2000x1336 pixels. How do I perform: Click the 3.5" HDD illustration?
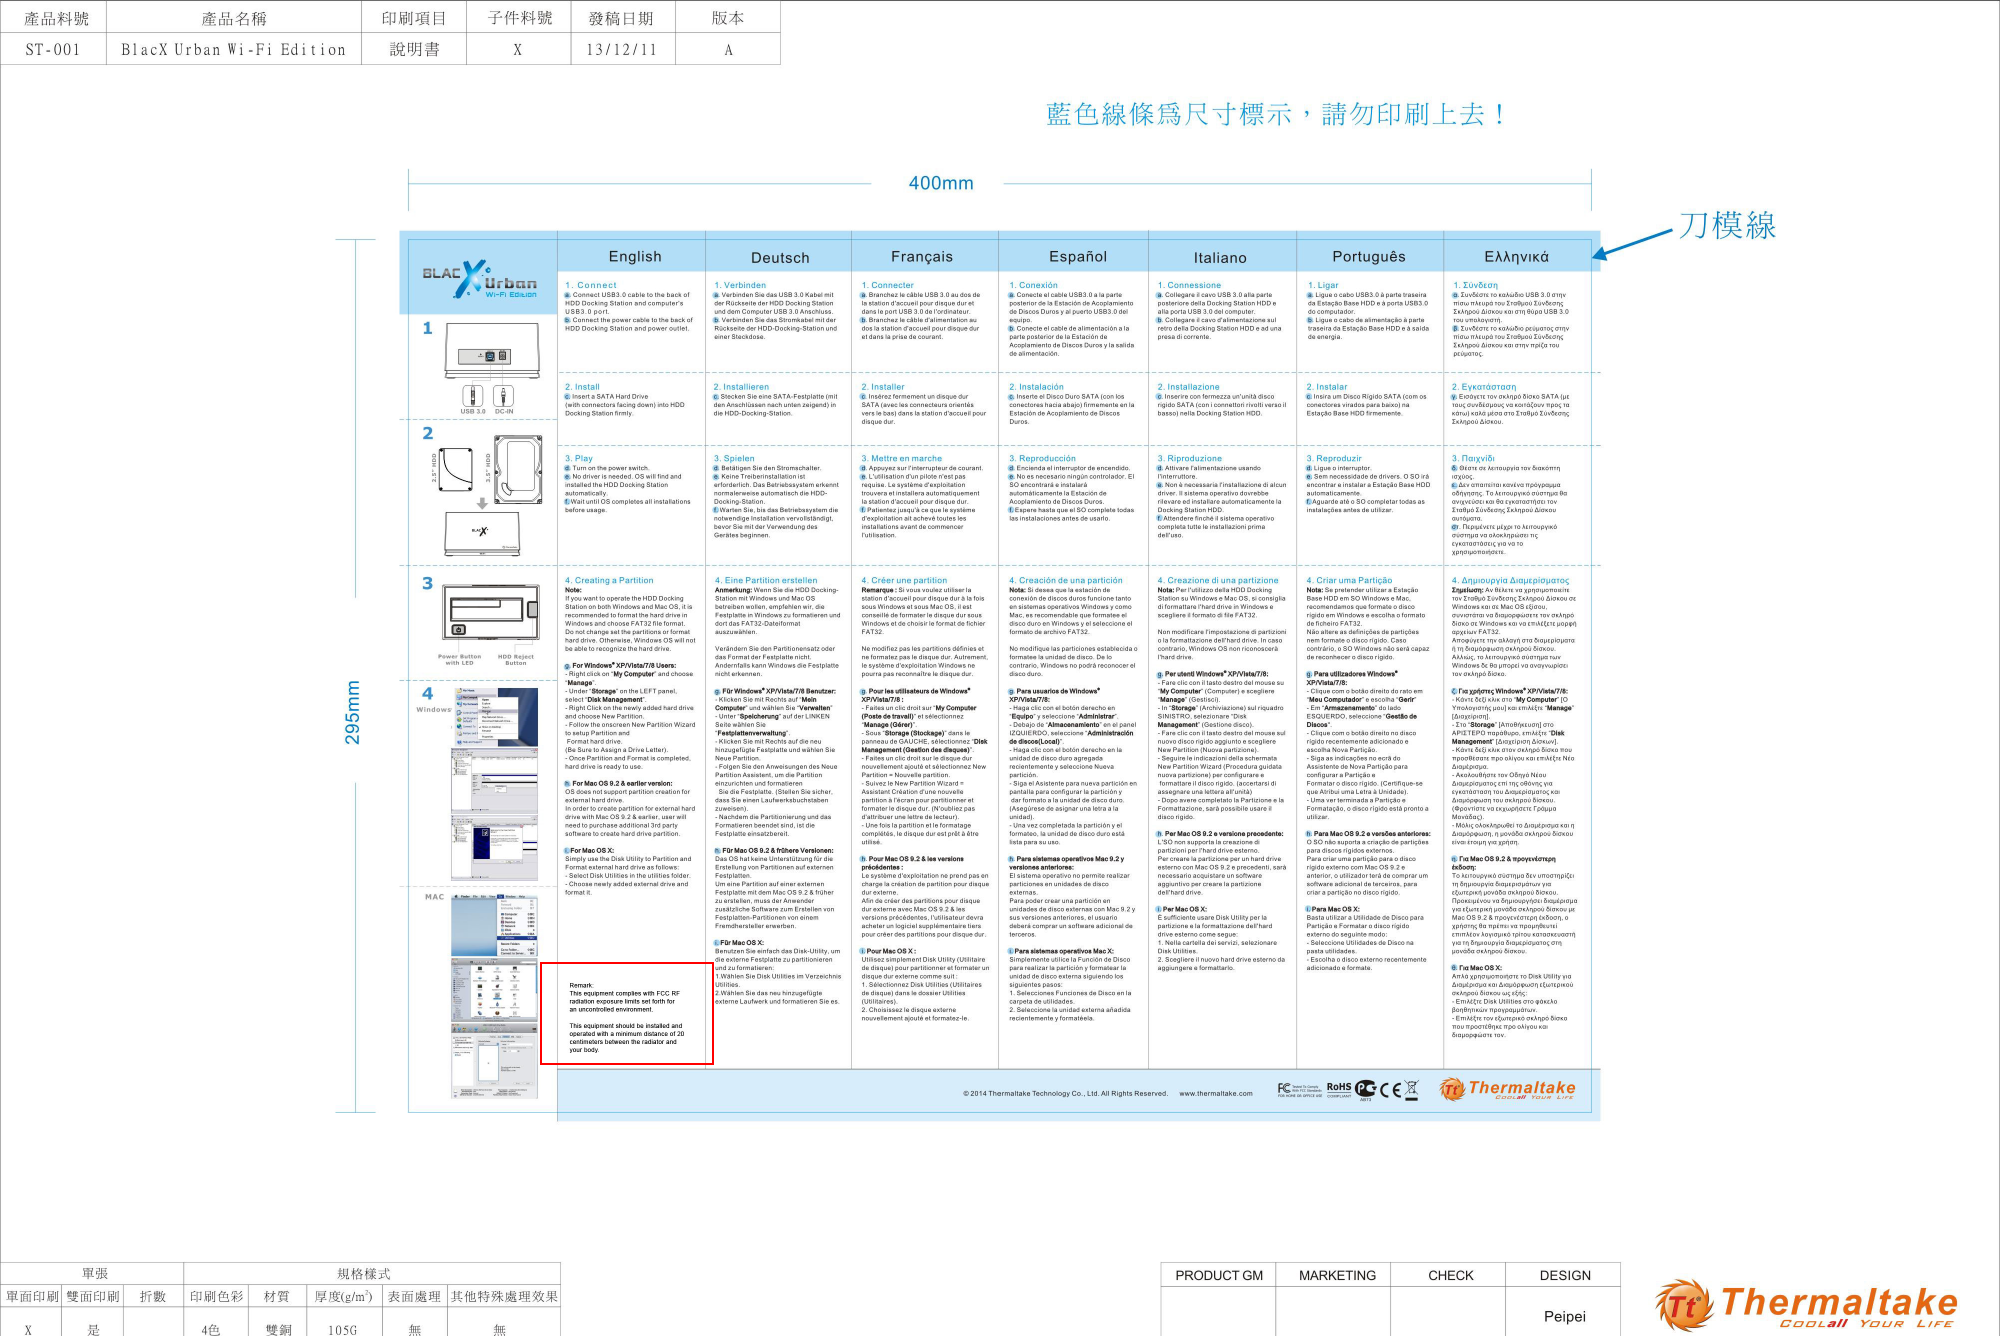[x=519, y=469]
